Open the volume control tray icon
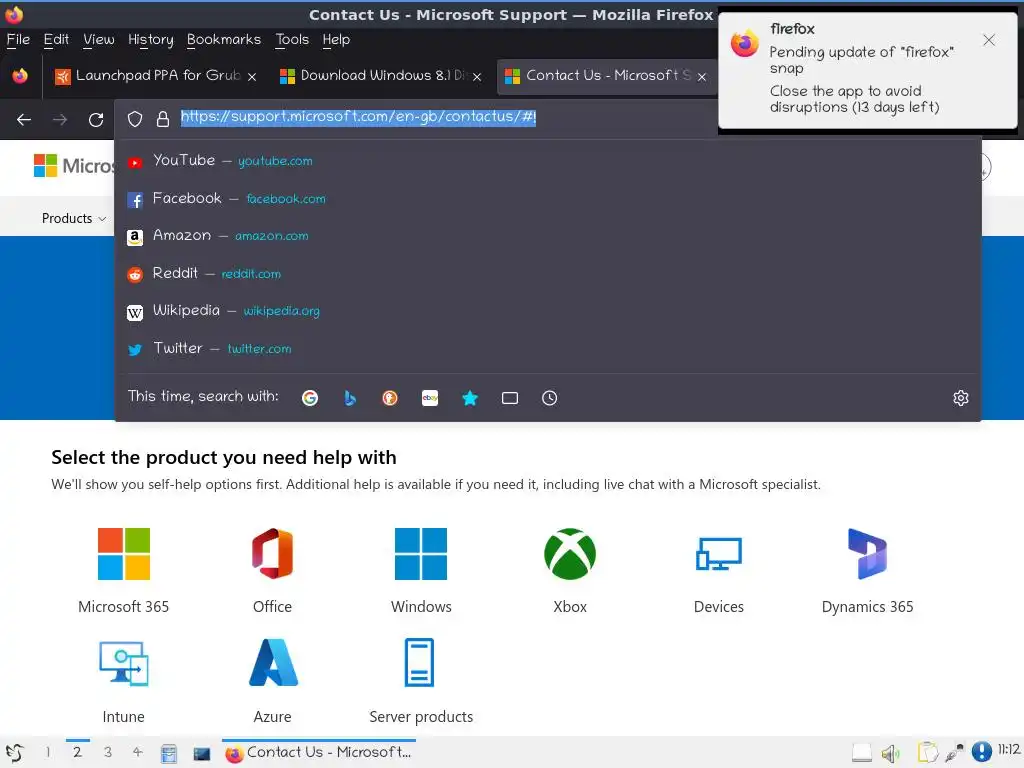Screen dimensions: 1024x768 point(890,753)
